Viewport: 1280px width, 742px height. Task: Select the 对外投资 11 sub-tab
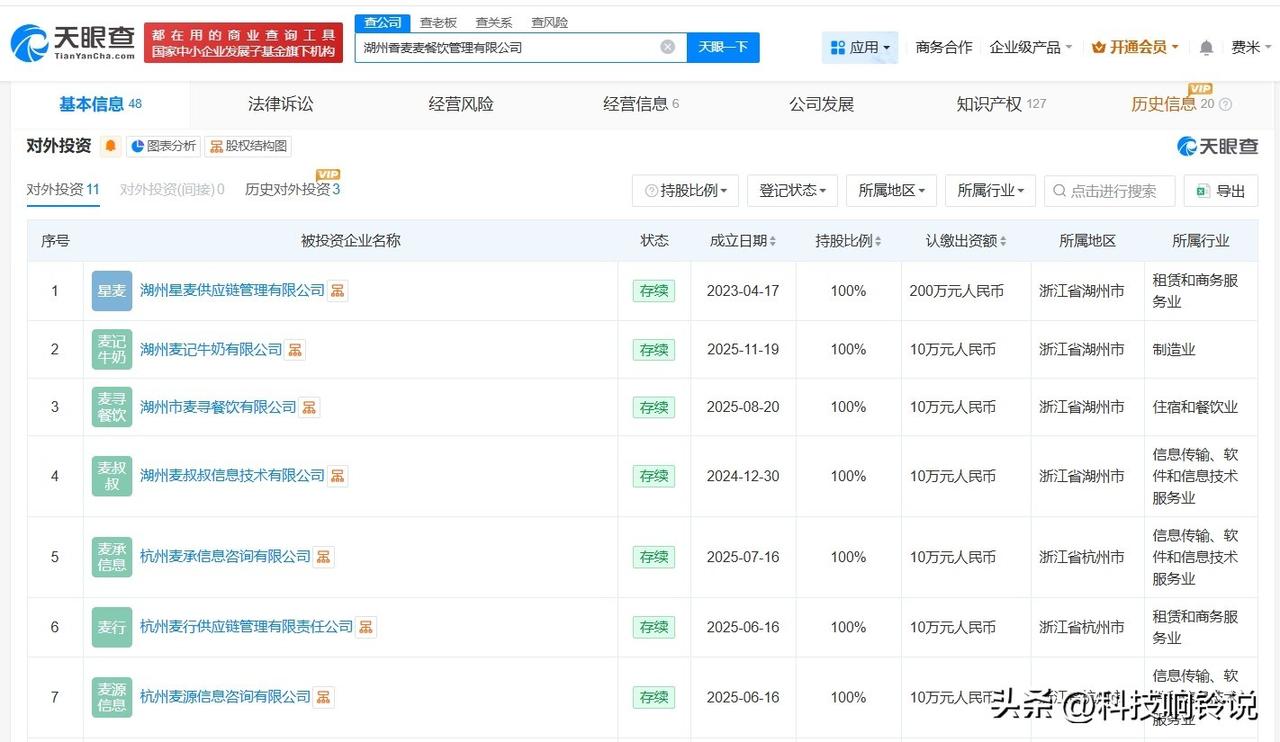coord(63,190)
